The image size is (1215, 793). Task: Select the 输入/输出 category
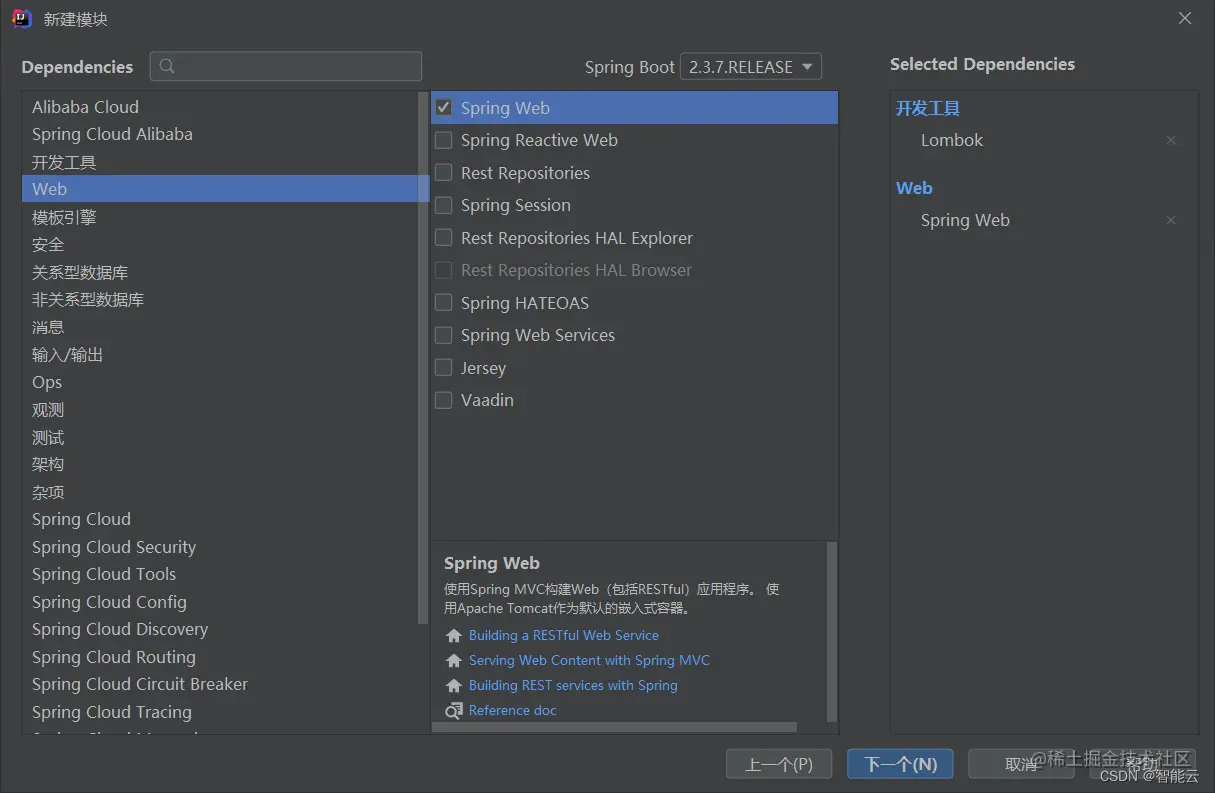point(220,354)
